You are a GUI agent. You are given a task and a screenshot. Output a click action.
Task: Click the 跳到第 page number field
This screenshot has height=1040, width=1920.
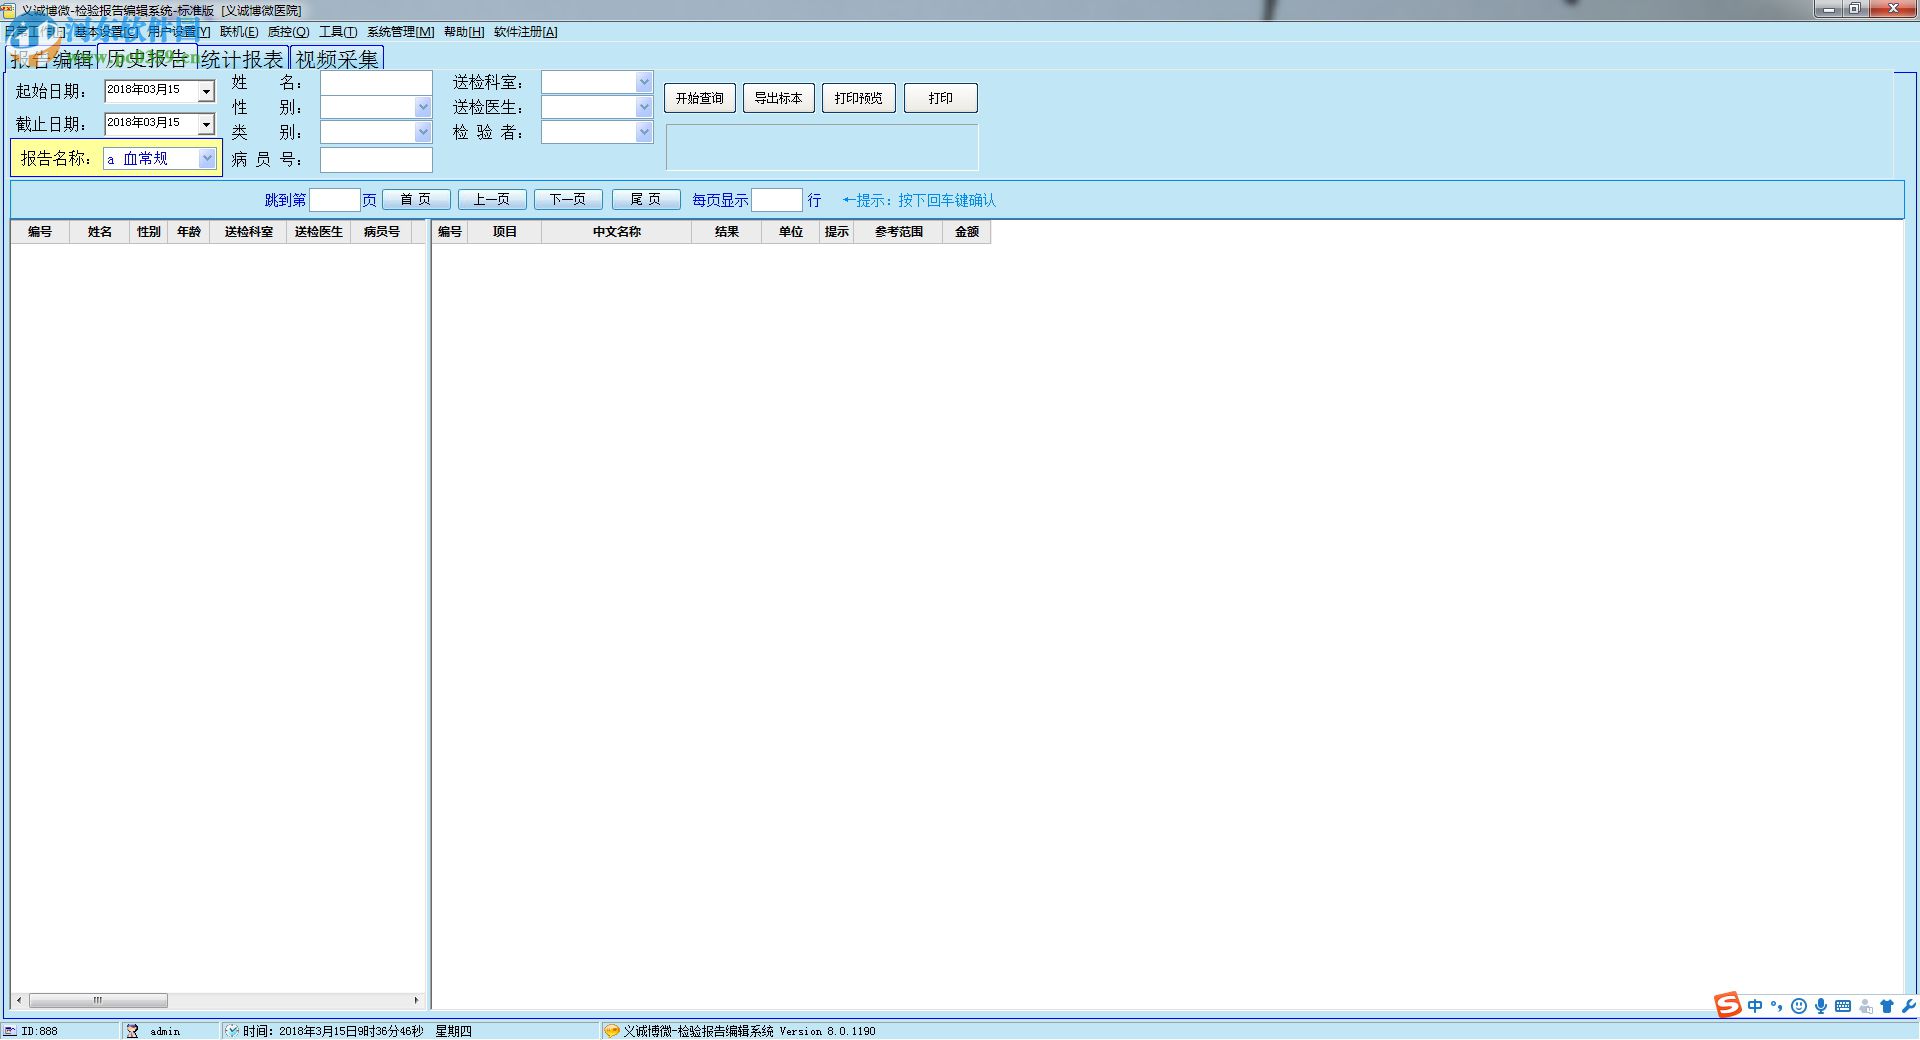(x=335, y=200)
